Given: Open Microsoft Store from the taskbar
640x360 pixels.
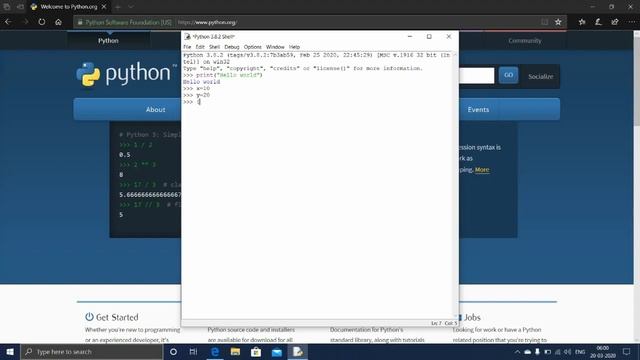Looking at the screenshot, I should click(256, 351).
